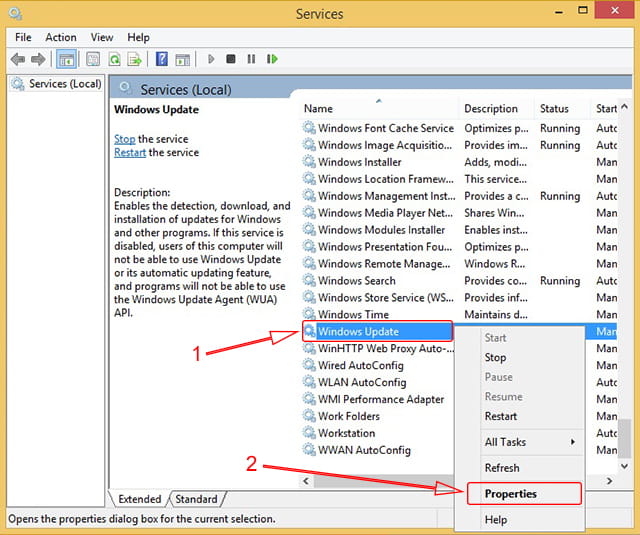Choose Restart in the context menu
Screen dimensions: 640x535
coord(520,416)
